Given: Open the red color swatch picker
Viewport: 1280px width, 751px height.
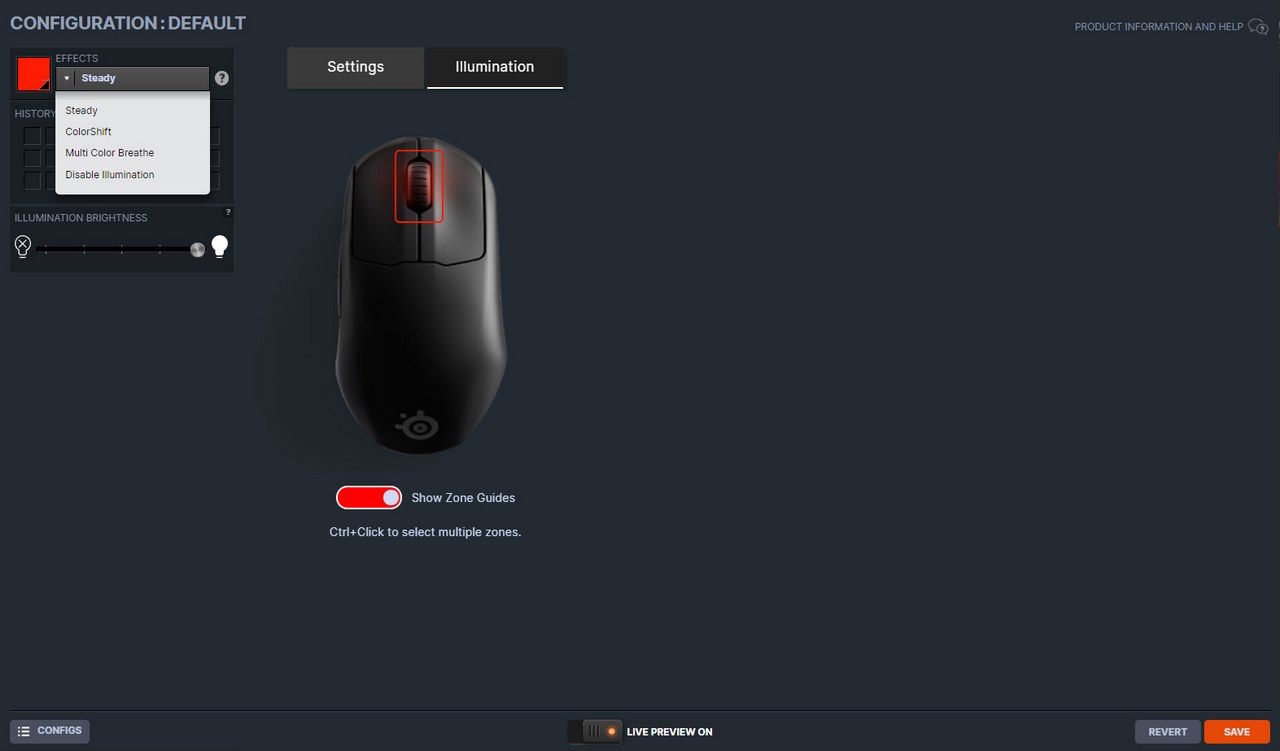Looking at the screenshot, I should pos(34,74).
